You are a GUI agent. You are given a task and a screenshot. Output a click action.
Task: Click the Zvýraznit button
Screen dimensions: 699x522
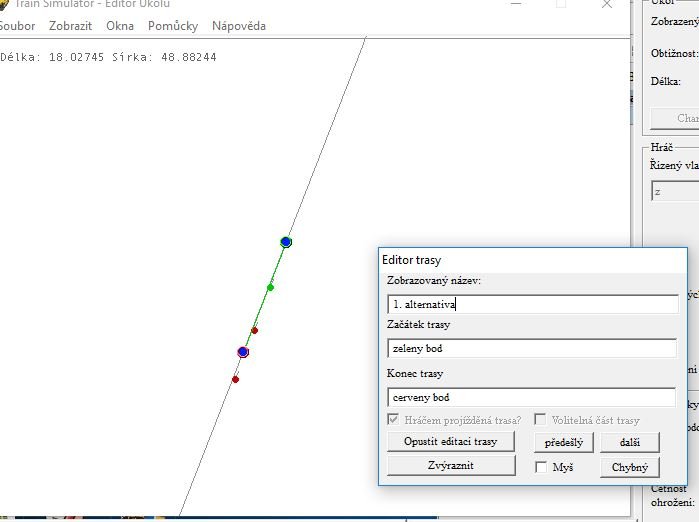point(451,465)
